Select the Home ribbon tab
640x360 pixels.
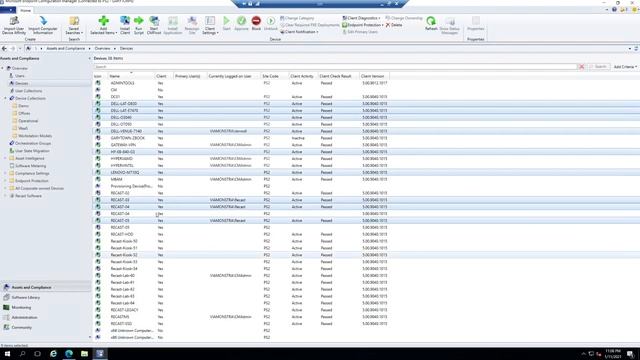(25, 10)
